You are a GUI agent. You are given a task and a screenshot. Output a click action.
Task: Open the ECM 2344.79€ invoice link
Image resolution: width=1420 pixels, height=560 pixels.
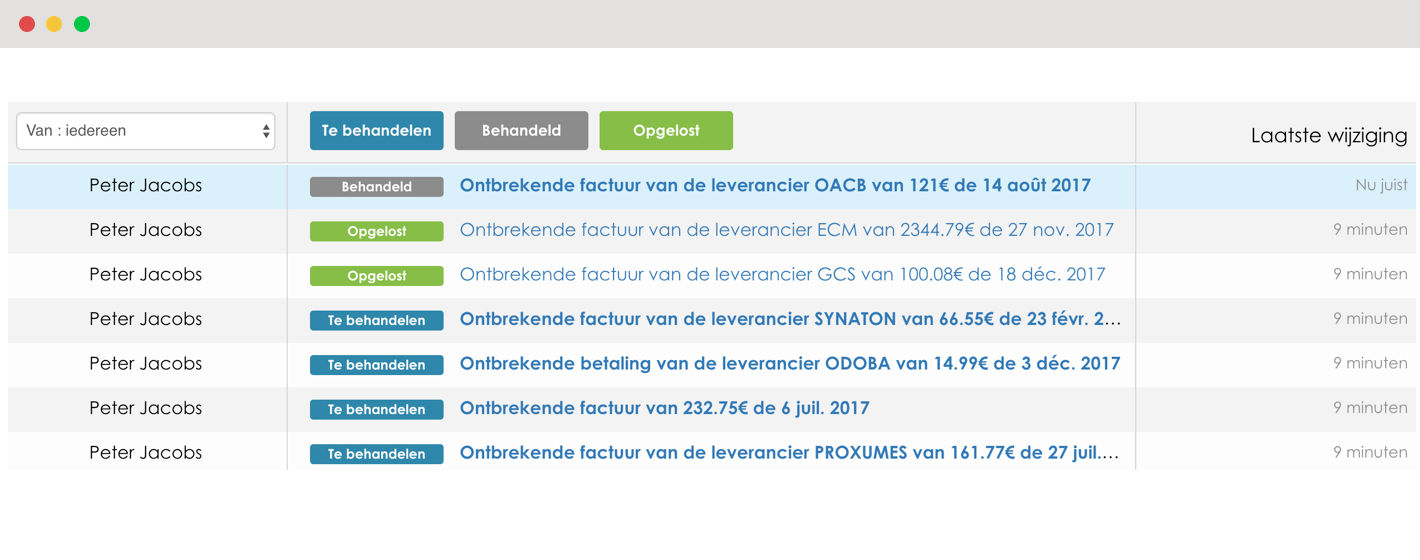(x=787, y=230)
